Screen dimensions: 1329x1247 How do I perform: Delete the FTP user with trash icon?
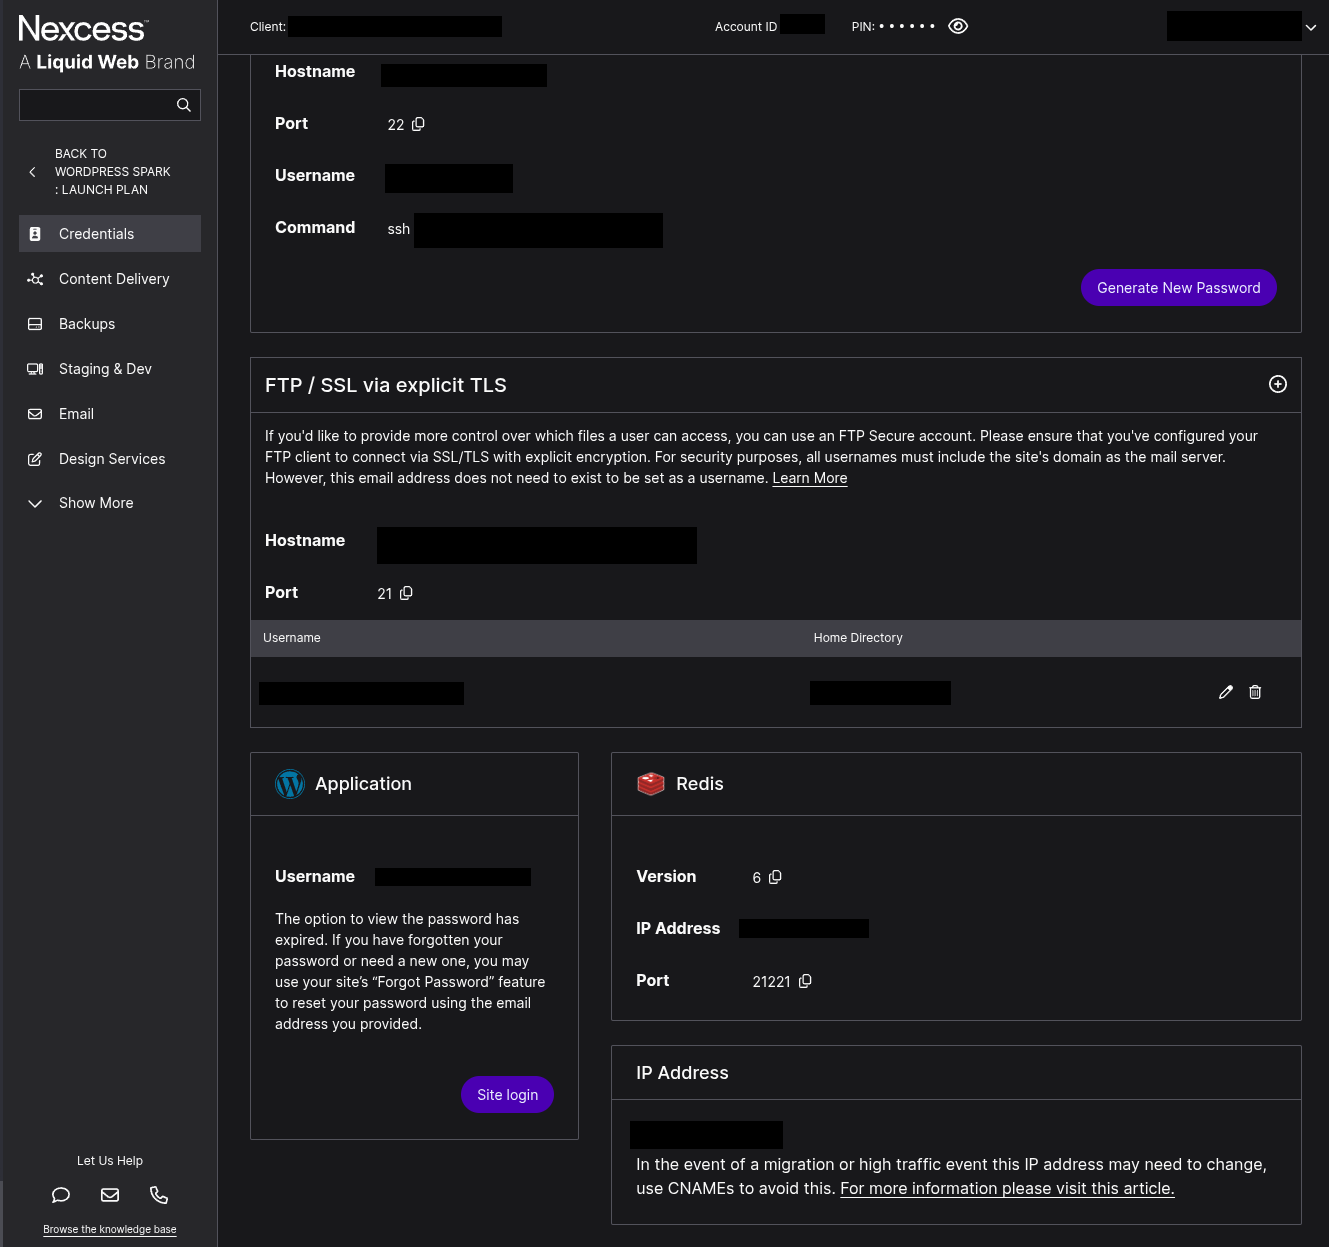click(x=1255, y=692)
